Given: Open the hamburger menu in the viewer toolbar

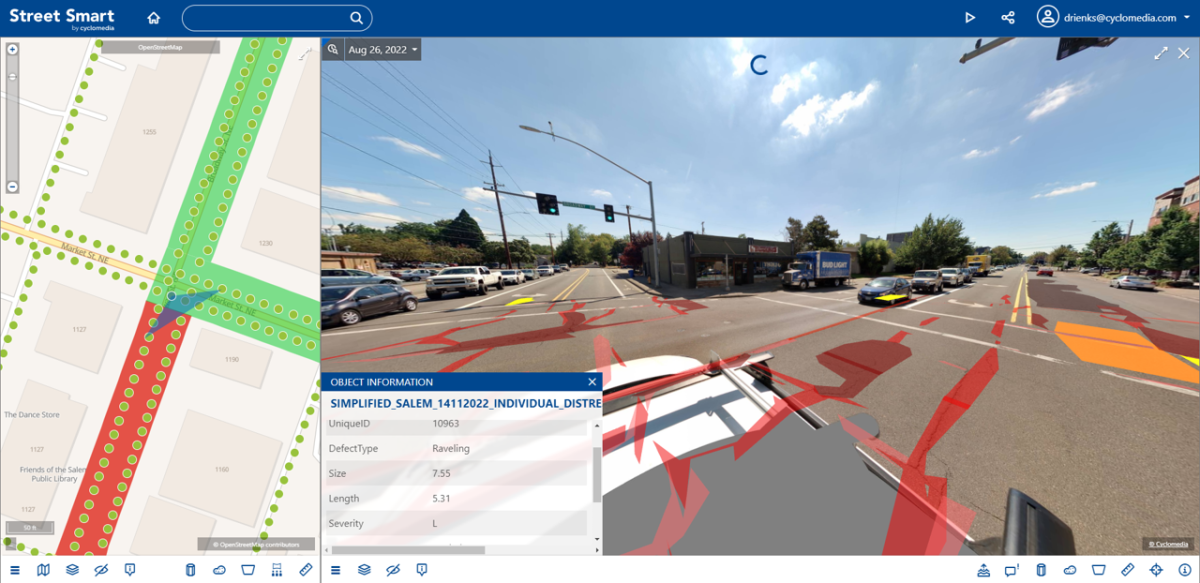Looking at the screenshot, I should pyautogui.click(x=334, y=570).
